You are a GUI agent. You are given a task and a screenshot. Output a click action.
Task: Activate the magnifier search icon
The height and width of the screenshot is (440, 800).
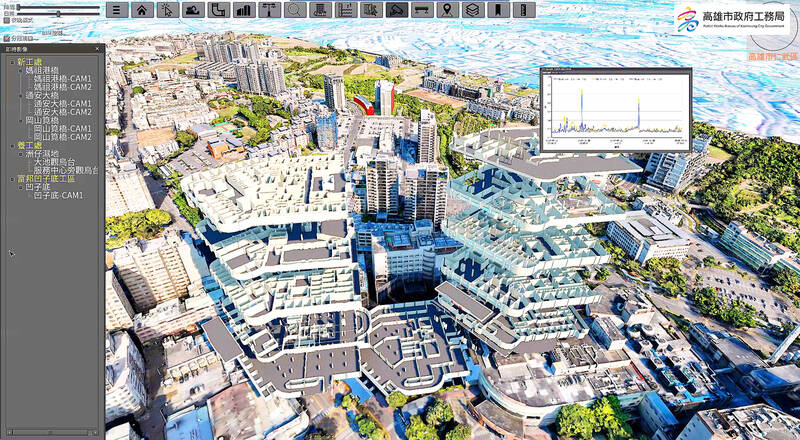coord(295,10)
